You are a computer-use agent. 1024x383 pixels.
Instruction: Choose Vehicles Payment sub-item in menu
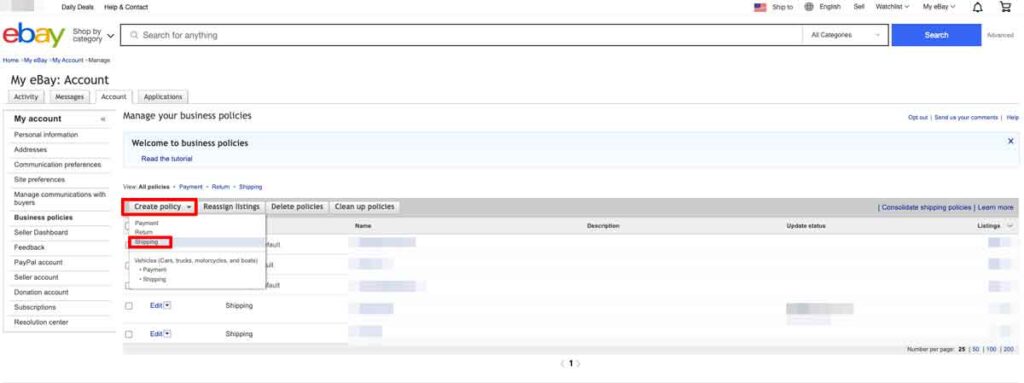[x=154, y=270]
